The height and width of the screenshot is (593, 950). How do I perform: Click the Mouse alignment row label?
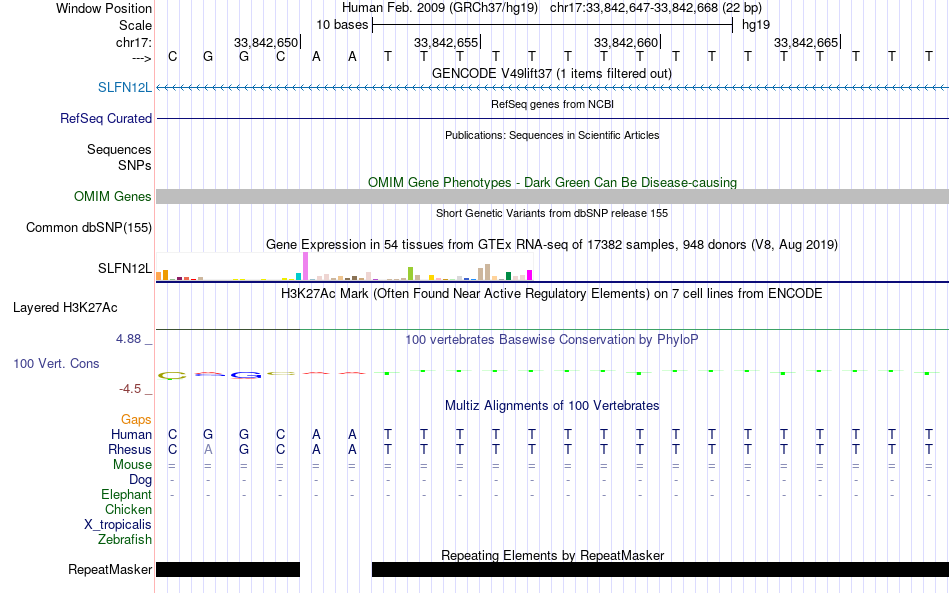click(132, 465)
